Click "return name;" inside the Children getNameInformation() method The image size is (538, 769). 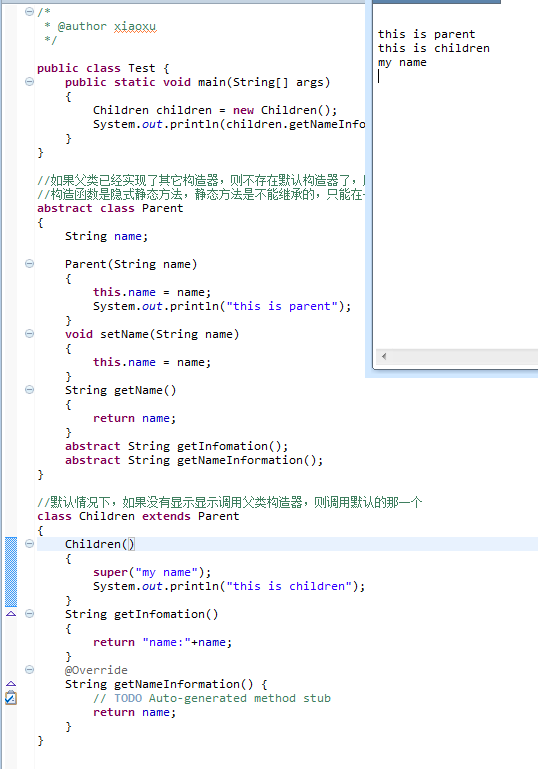click(134, 712)
